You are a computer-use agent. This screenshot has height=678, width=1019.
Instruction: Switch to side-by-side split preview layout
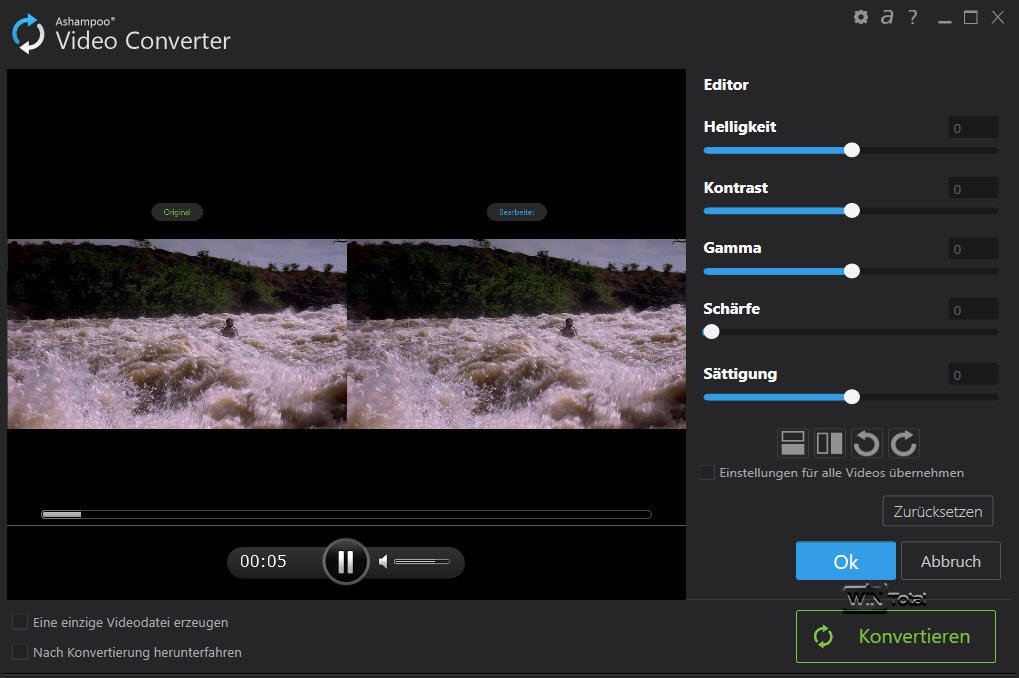(829, 443)
